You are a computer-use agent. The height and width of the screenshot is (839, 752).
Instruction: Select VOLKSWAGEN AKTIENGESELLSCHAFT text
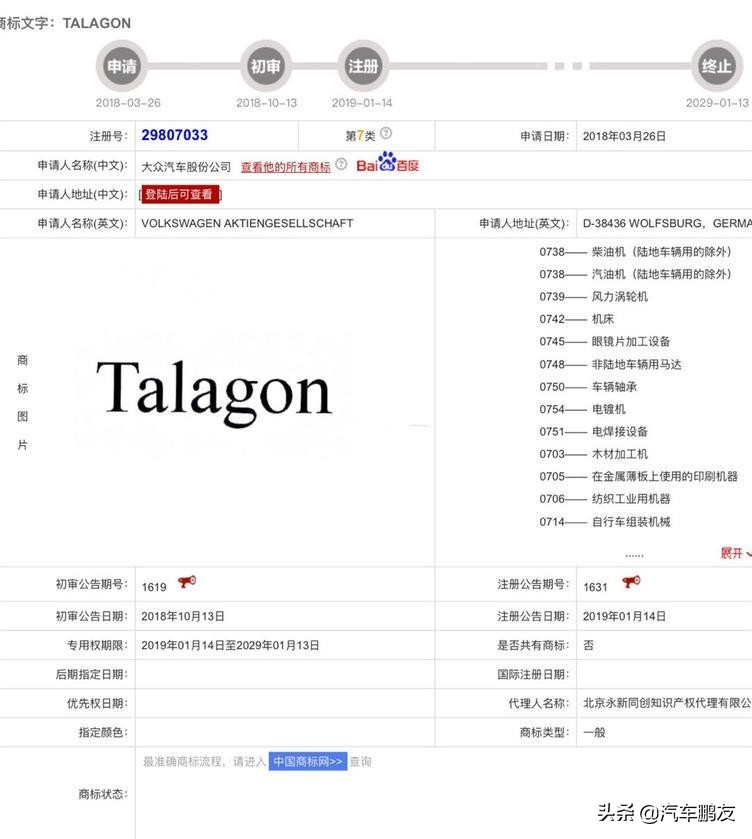pos(247,223)
